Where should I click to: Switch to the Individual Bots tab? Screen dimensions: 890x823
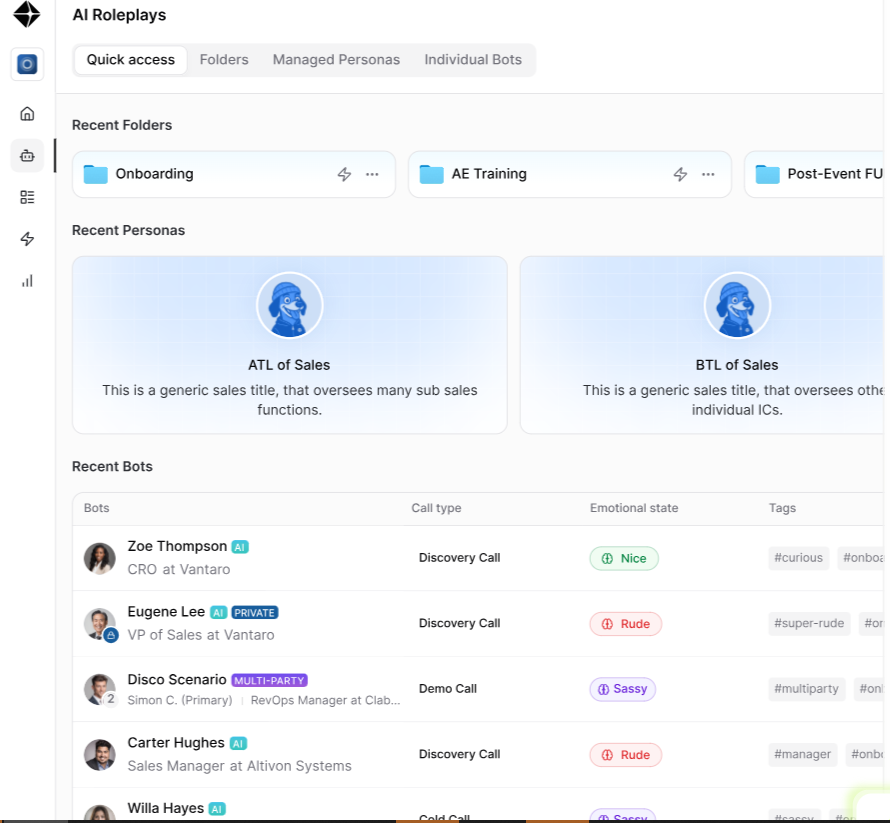[x=473, y=60]
